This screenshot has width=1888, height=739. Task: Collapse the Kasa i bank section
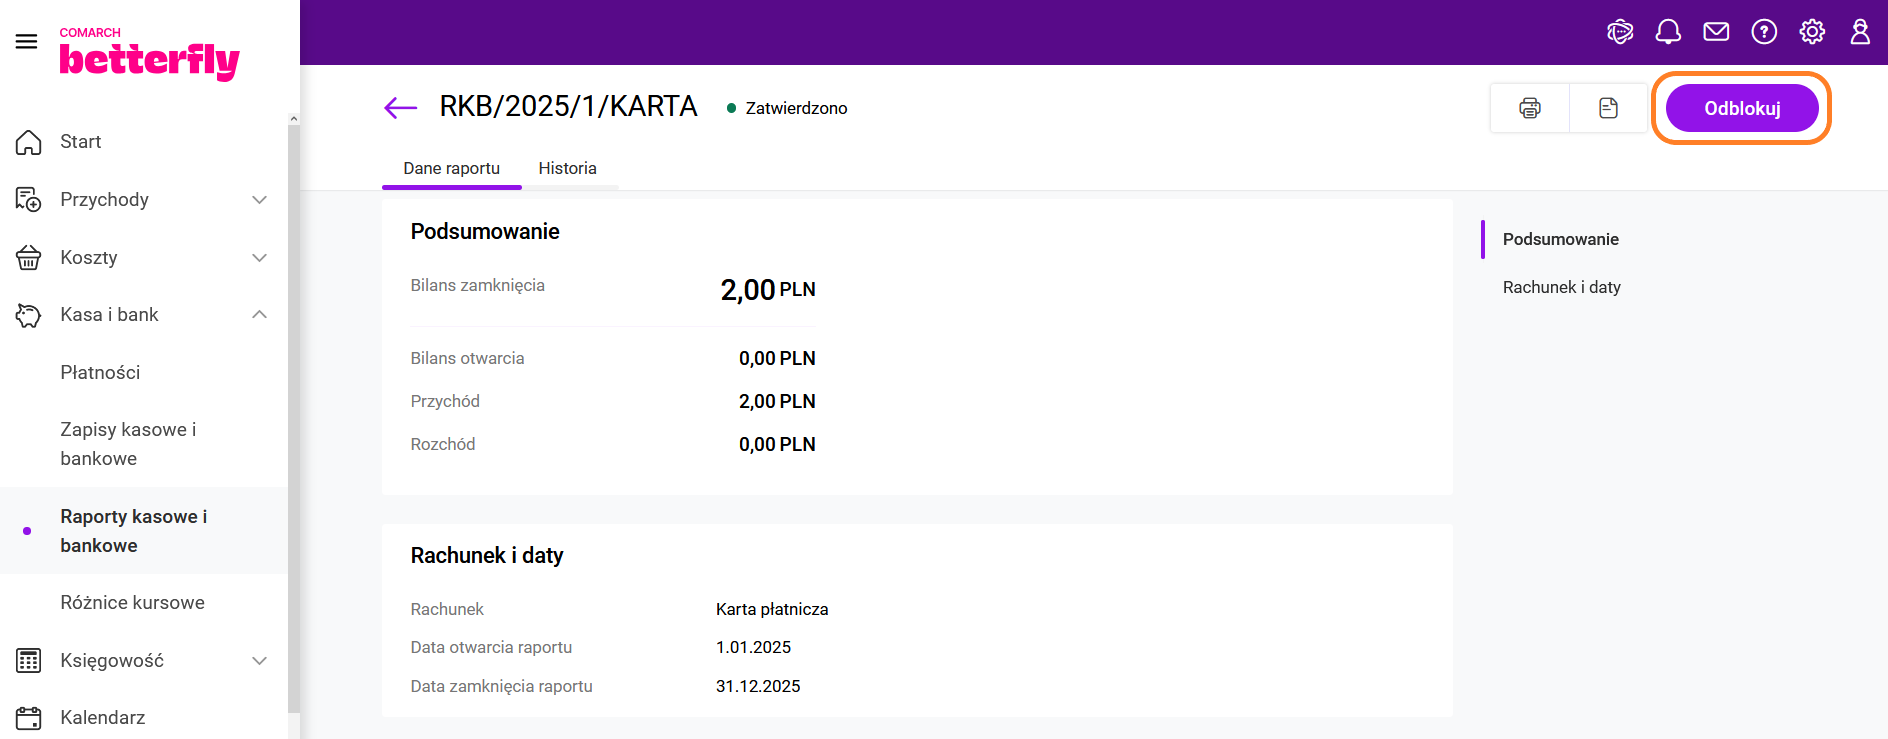pyautogui.click(x=259, y=315)
